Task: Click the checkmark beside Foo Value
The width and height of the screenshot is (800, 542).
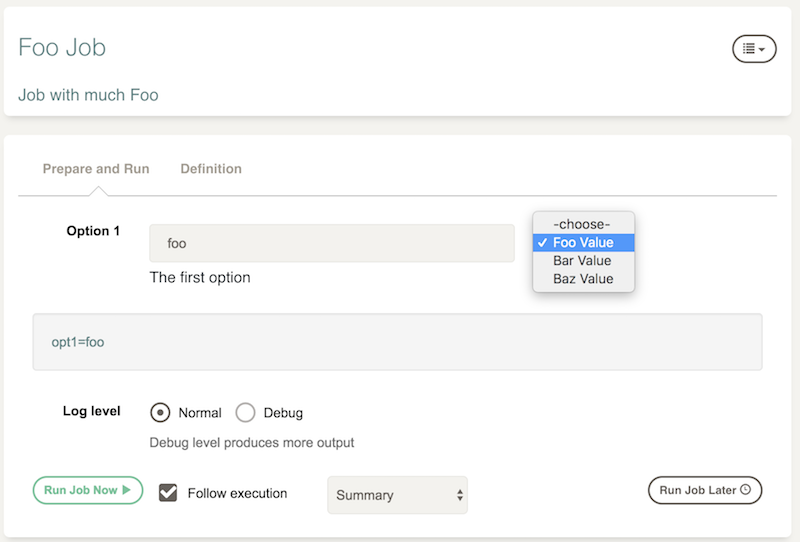Action: pos(542,242)
